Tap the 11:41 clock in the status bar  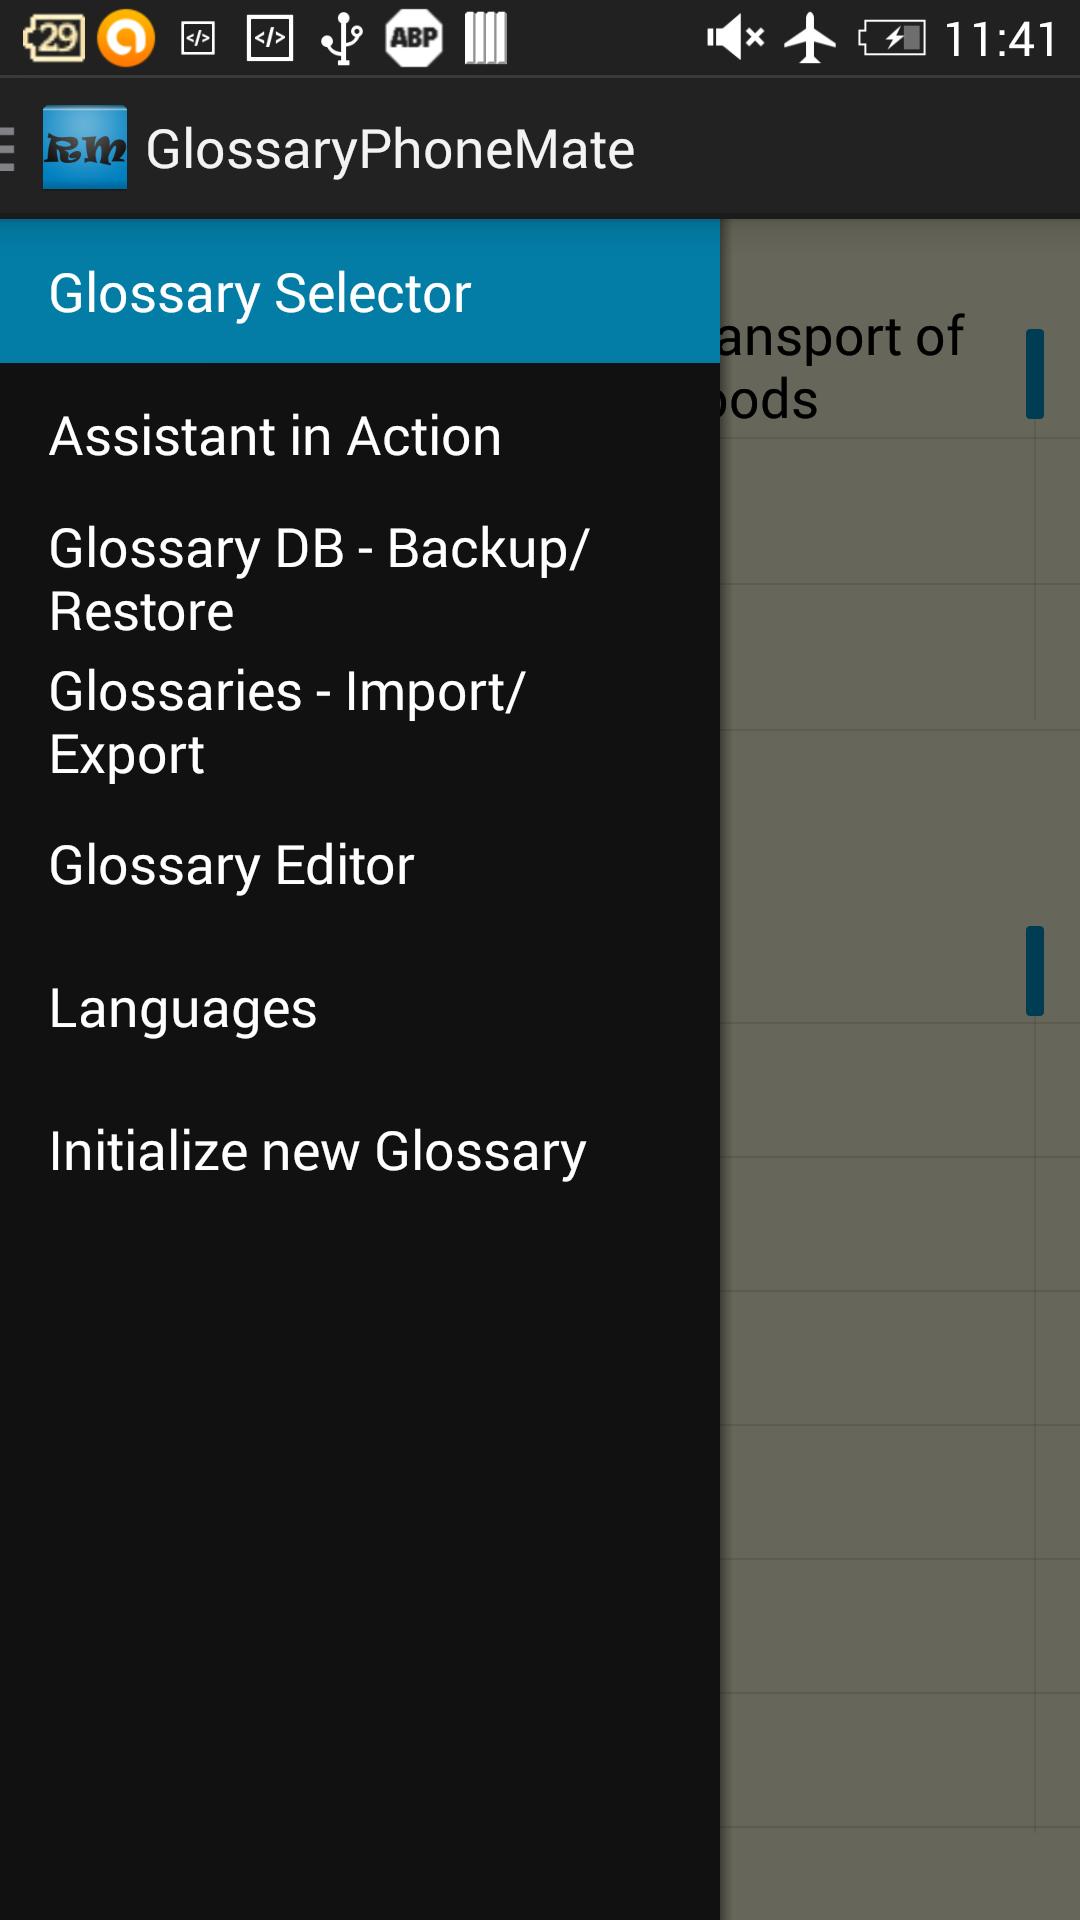[998, 38]
